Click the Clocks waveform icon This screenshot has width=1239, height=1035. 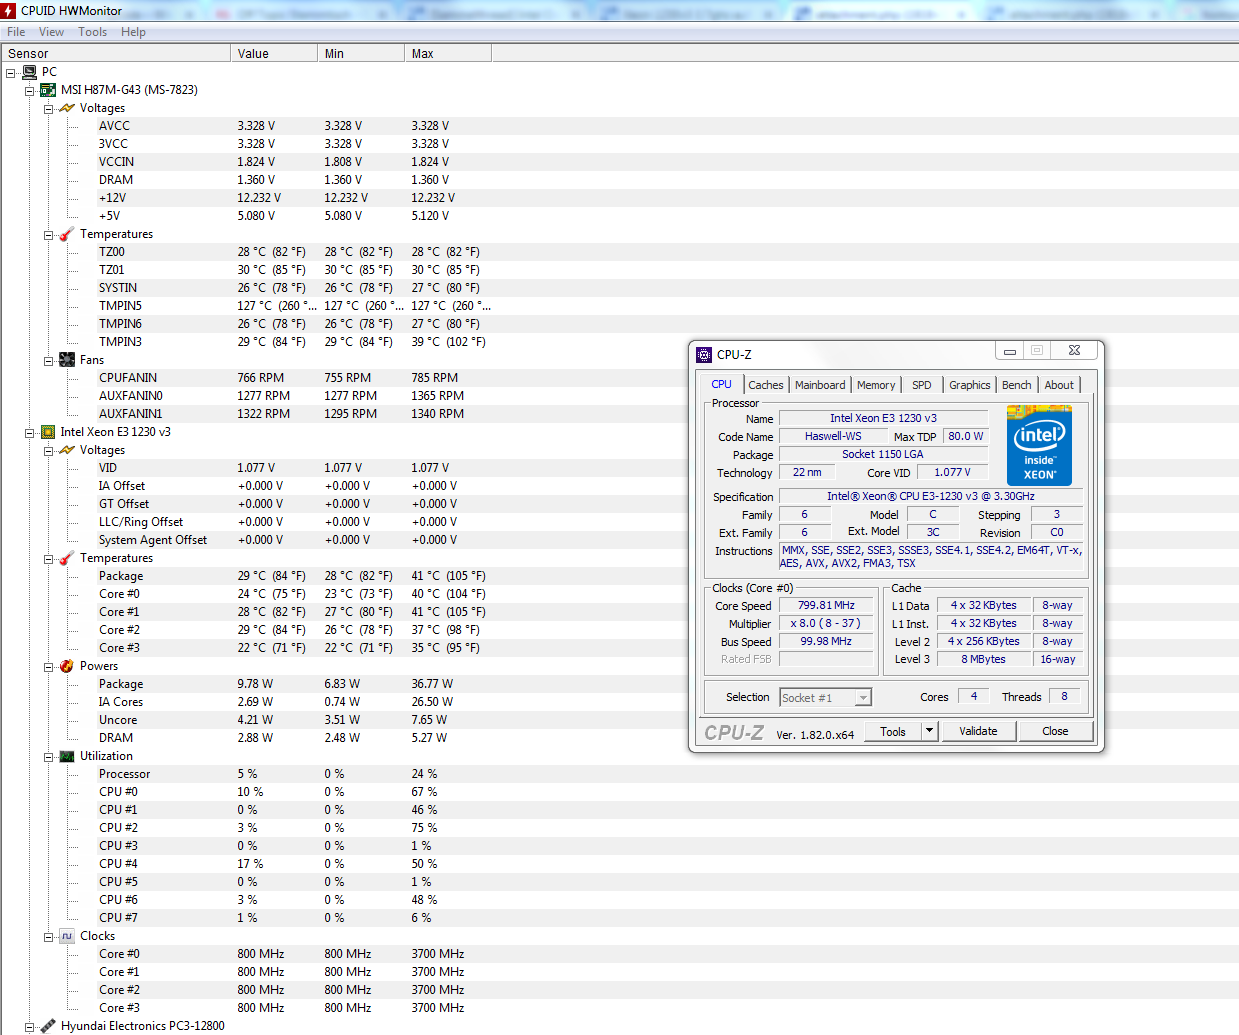click(67, 936)
